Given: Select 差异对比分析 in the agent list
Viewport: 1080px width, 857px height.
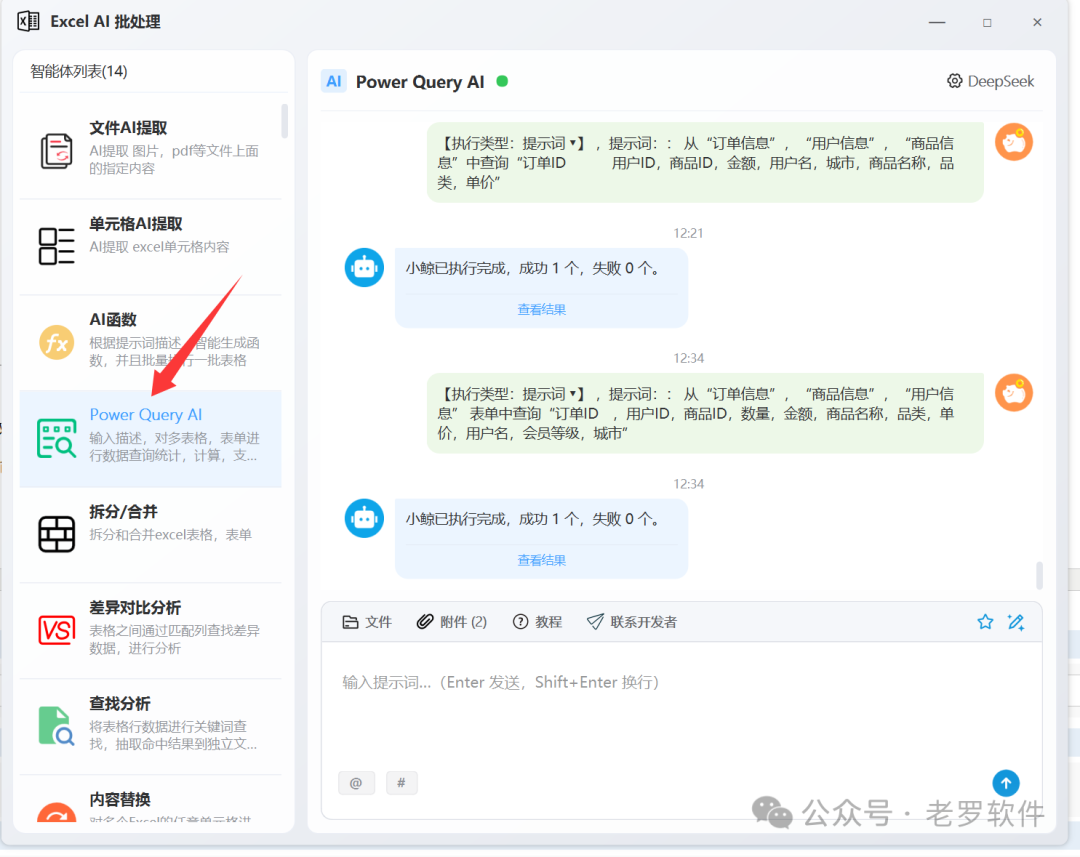Looking at the screenshot, I should (x=150, y=630).
